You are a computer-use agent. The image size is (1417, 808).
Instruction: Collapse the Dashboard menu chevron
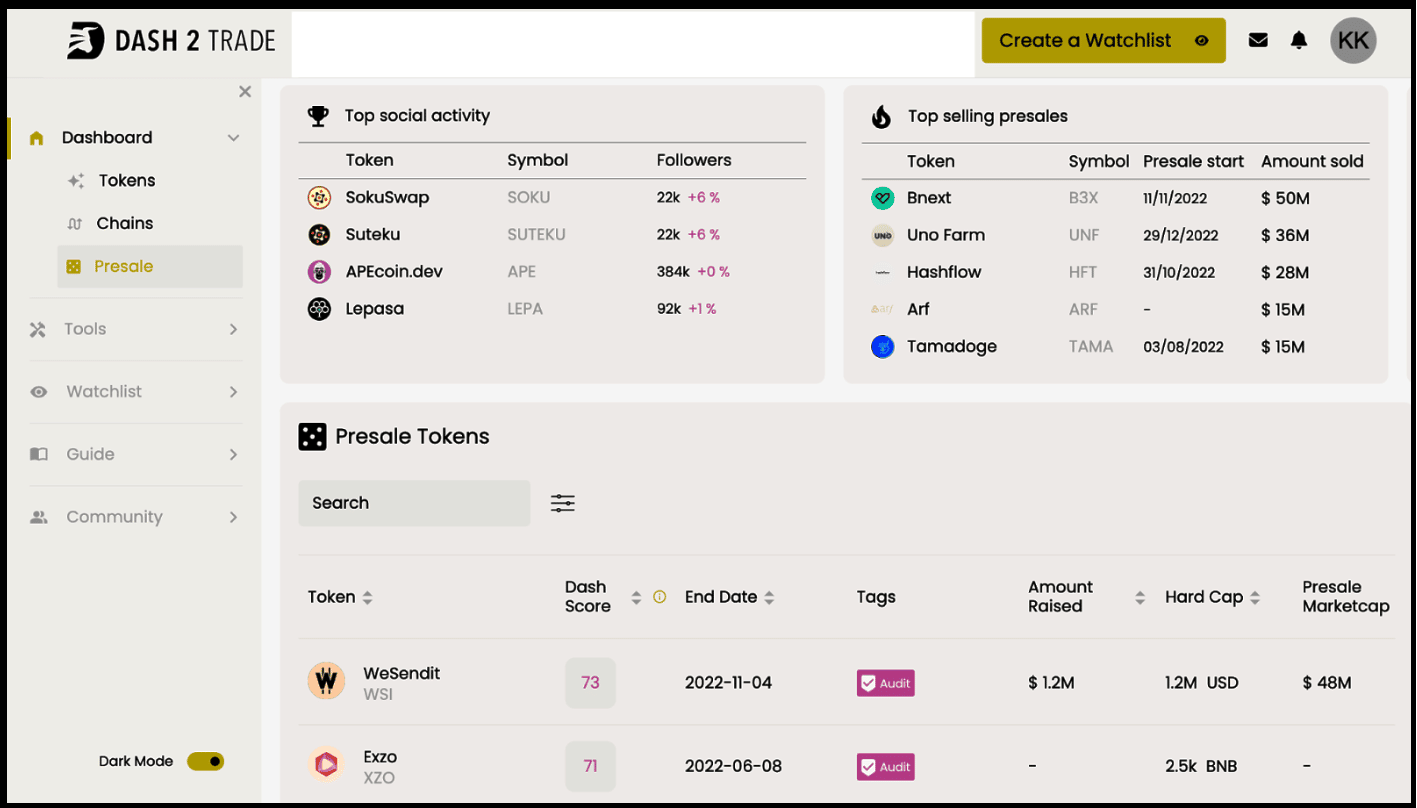[233, 138]
